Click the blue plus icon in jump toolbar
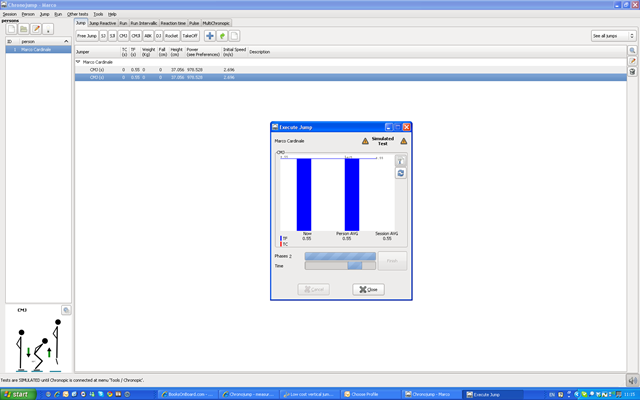 pyautogui.click(x=210, y=36)
